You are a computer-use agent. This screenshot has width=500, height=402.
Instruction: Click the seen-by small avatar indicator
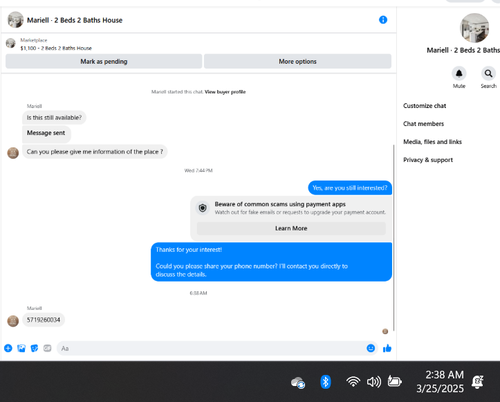[385, 331]
